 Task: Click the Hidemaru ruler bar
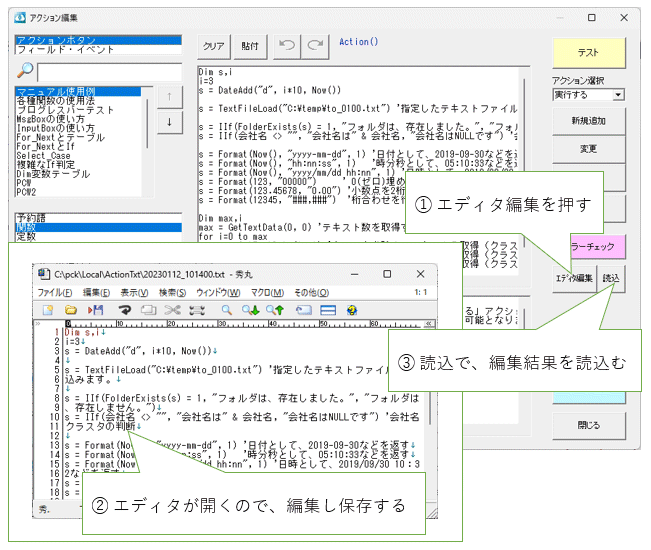(x=244, y=324)
